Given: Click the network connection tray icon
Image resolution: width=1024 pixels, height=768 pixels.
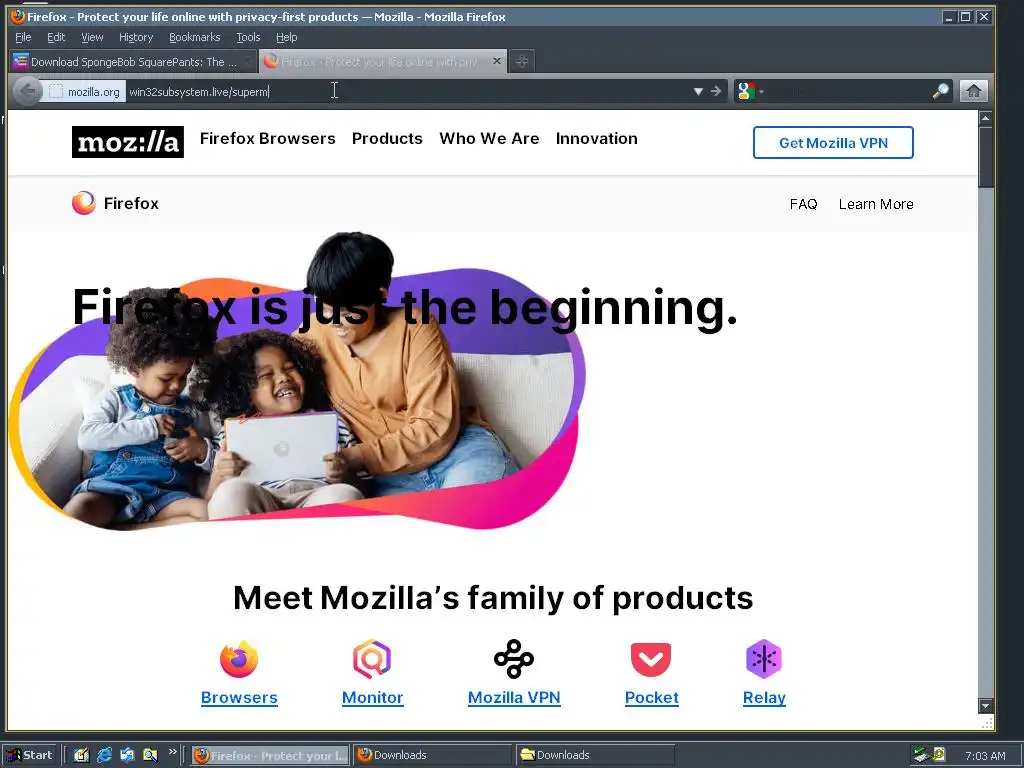Looking at the screenshot, I should coord(921,755).
